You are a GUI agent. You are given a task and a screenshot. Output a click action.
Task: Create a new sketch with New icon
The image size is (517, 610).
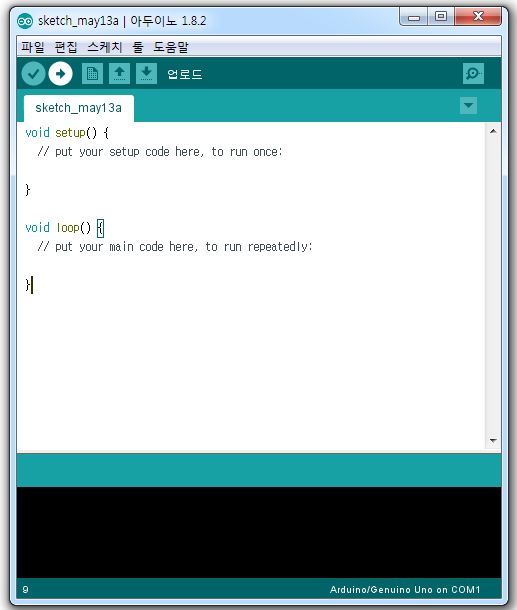point(93,74)
